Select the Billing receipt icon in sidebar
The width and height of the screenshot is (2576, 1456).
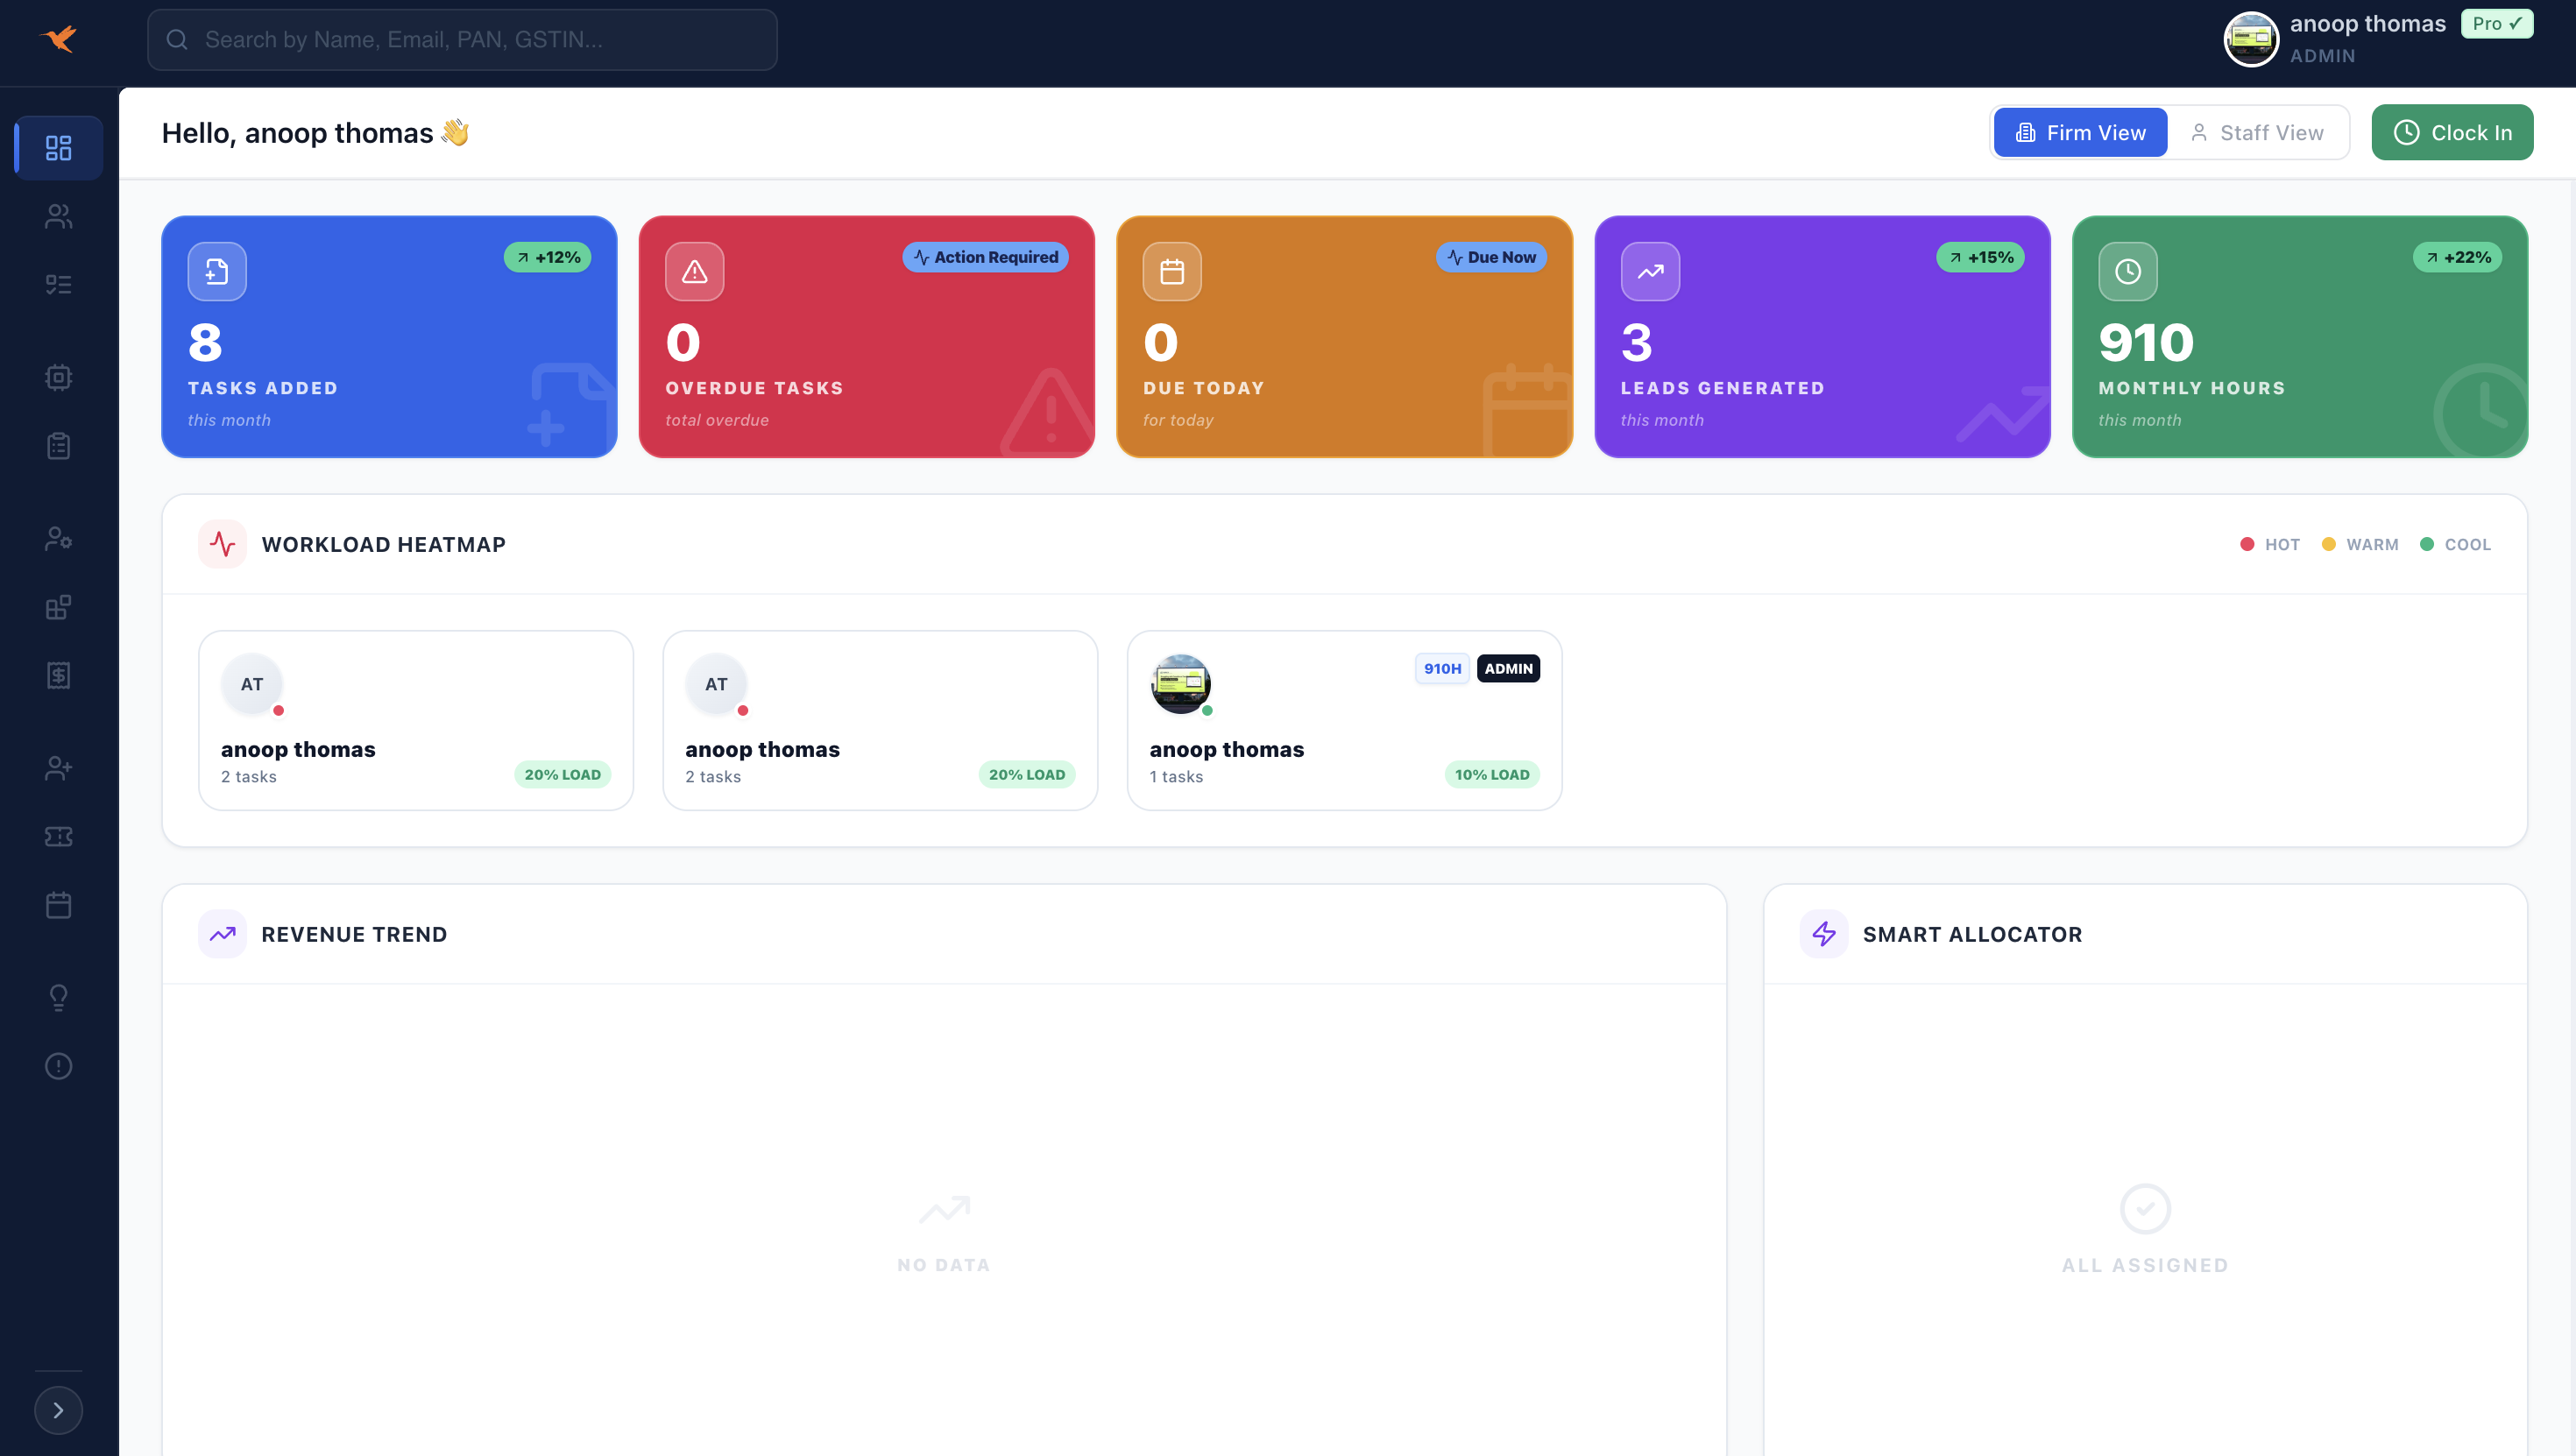pos(57,675)
